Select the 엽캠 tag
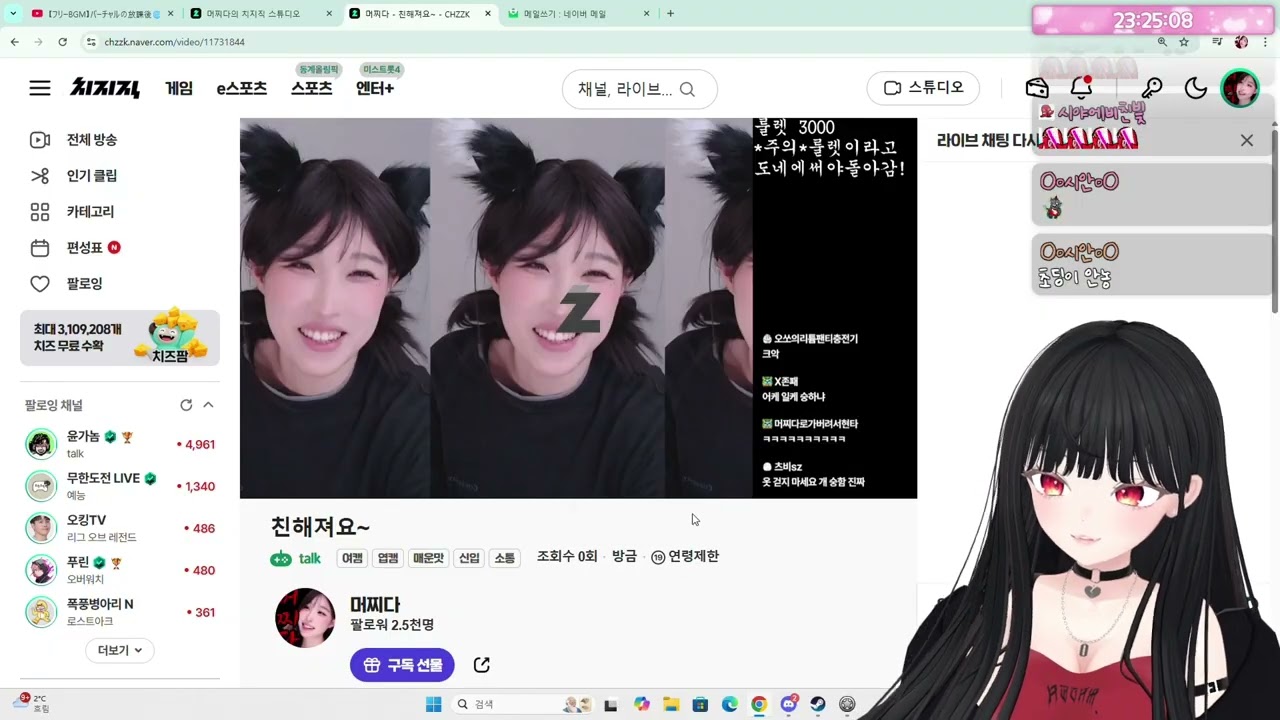Viewport: 1280px width, 720px height. tap(388, 558)
